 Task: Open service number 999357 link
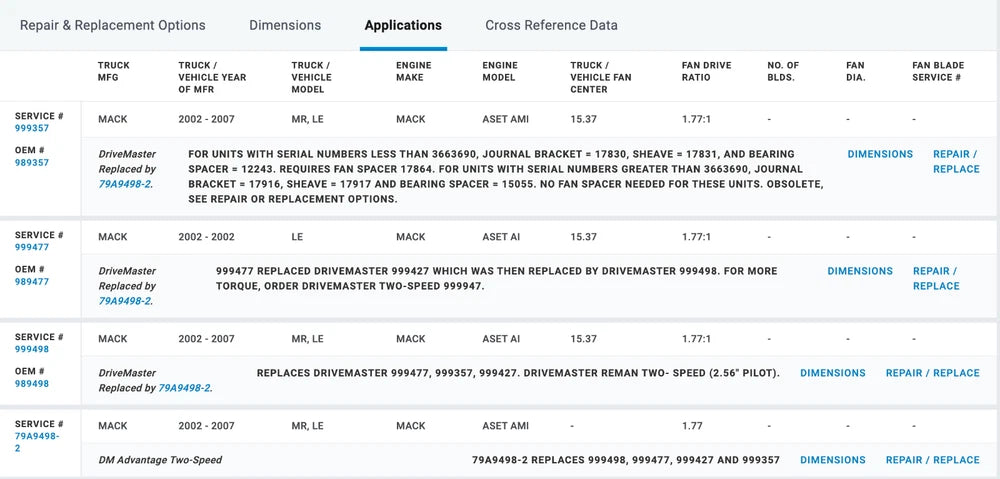(32, 129)
